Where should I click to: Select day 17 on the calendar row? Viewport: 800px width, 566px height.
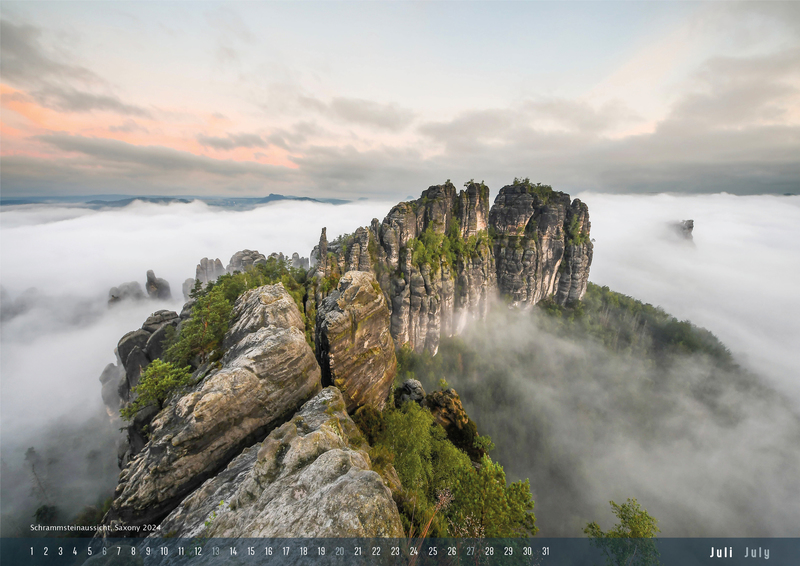(x=286, y=551)
